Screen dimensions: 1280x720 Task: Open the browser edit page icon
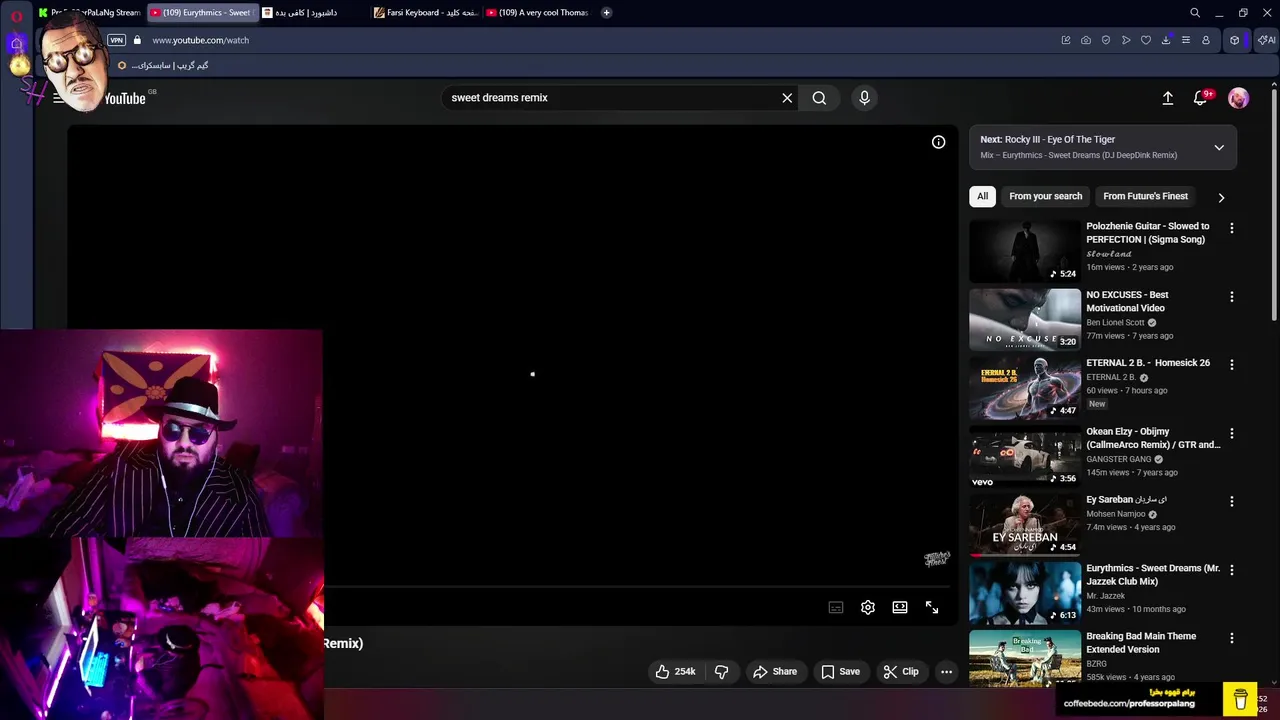[1066, 40]
